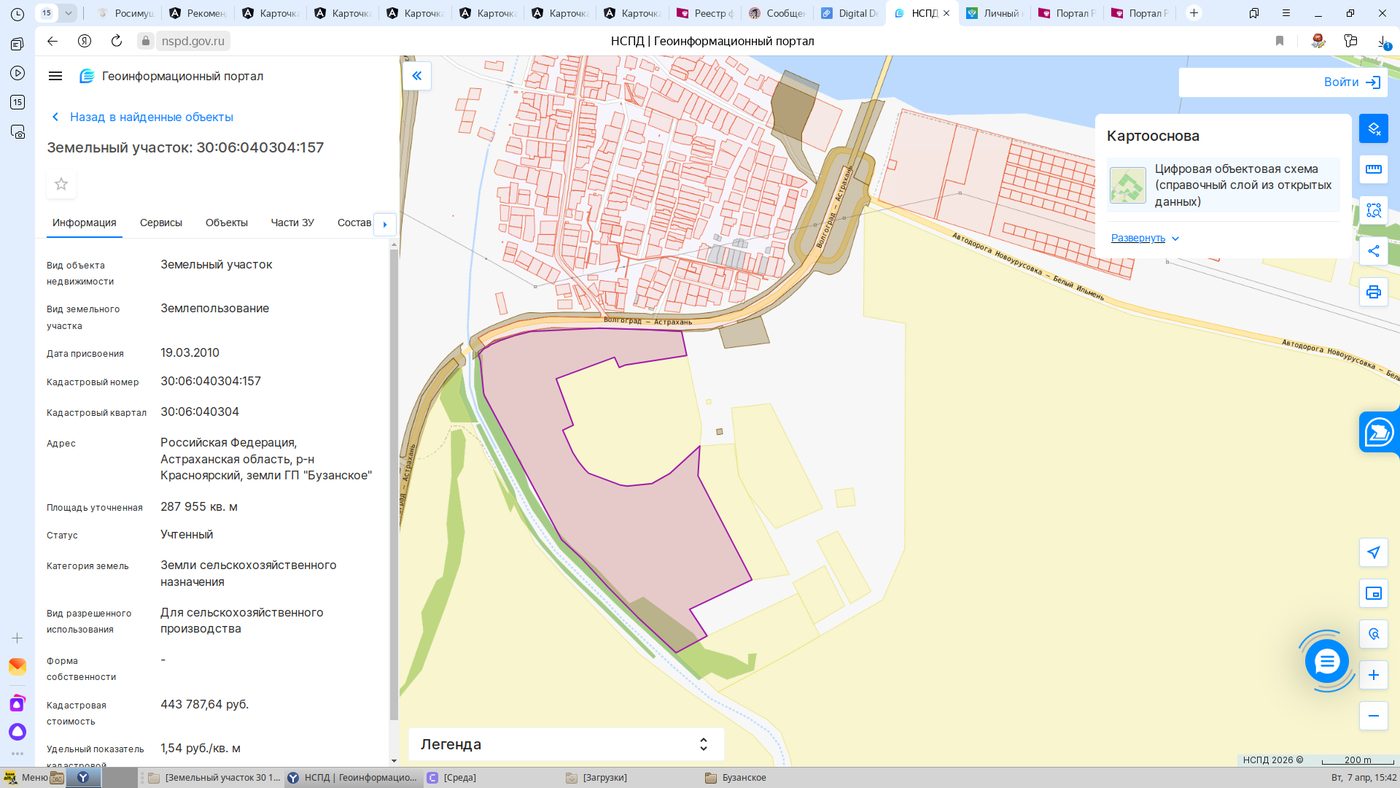Click the cadastral cost 443 787,64 руб.
The width and height of the screenshot is (1400, 788).
(x=205, y=704)
